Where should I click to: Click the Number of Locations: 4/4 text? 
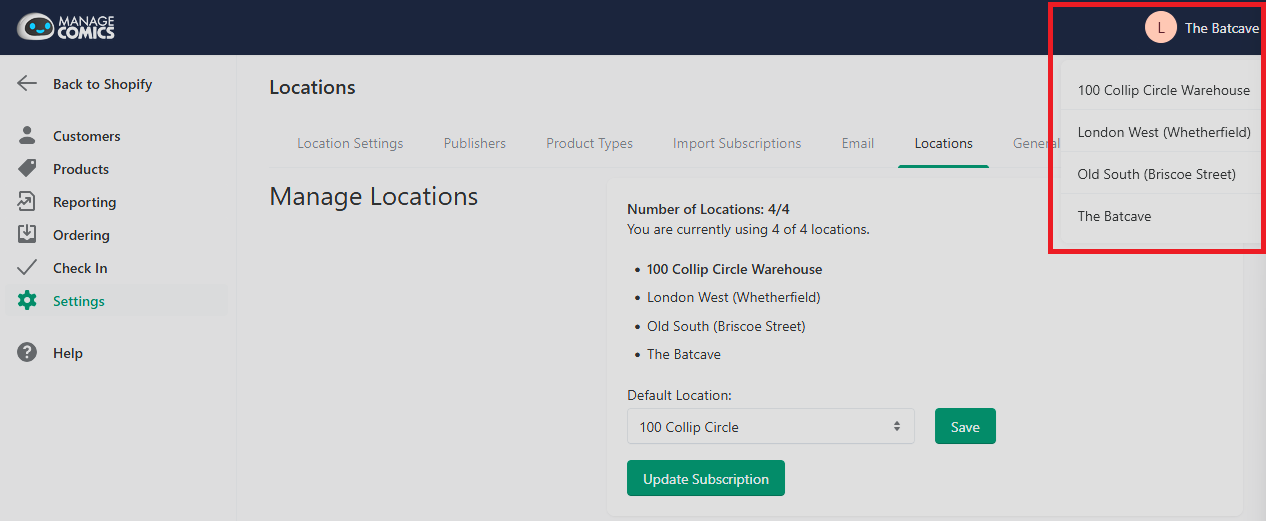(x=708, y=209)
